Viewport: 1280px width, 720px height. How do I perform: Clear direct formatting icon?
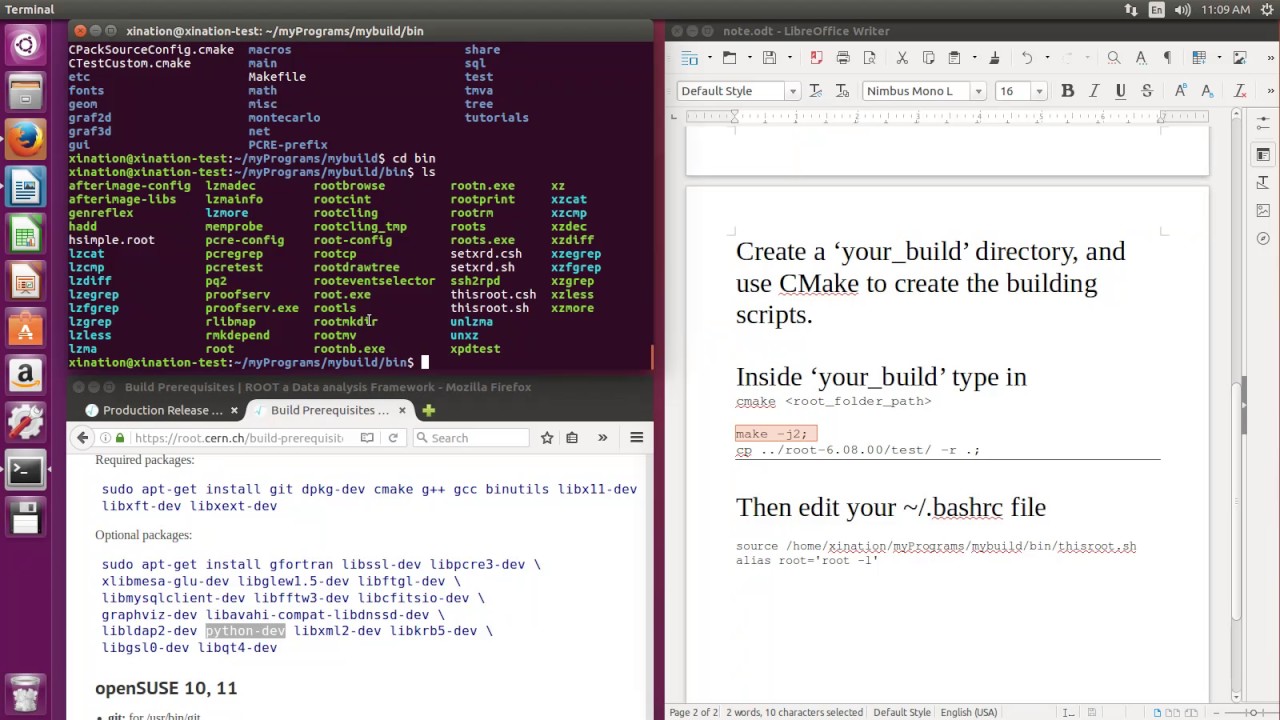click(x=1240, y=91)
